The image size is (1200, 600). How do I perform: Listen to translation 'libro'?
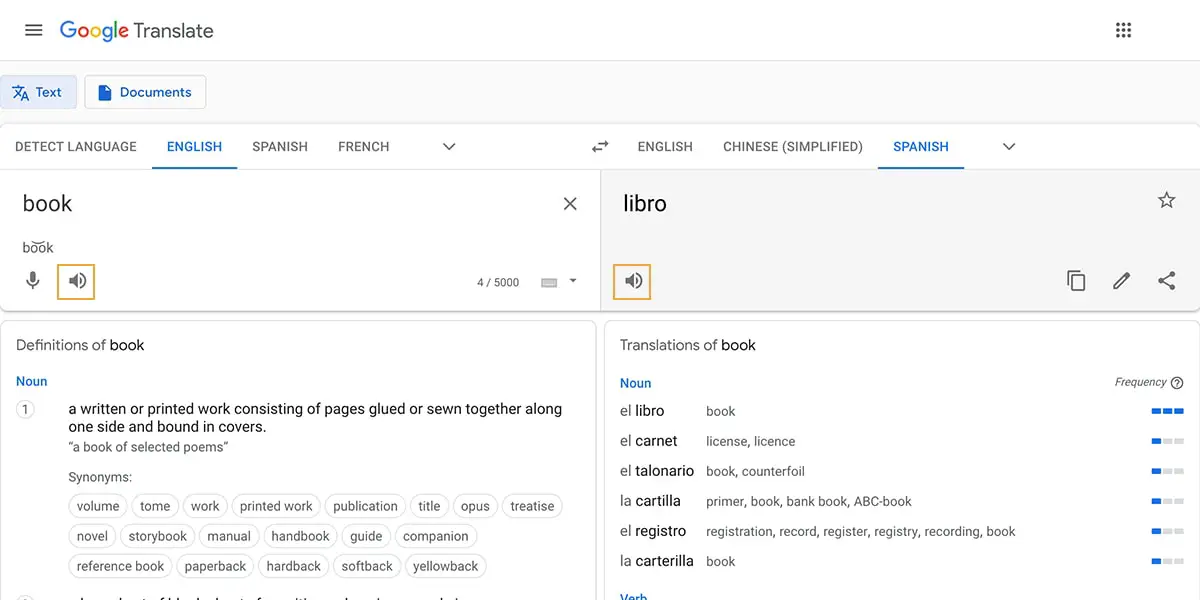(633, 281)
